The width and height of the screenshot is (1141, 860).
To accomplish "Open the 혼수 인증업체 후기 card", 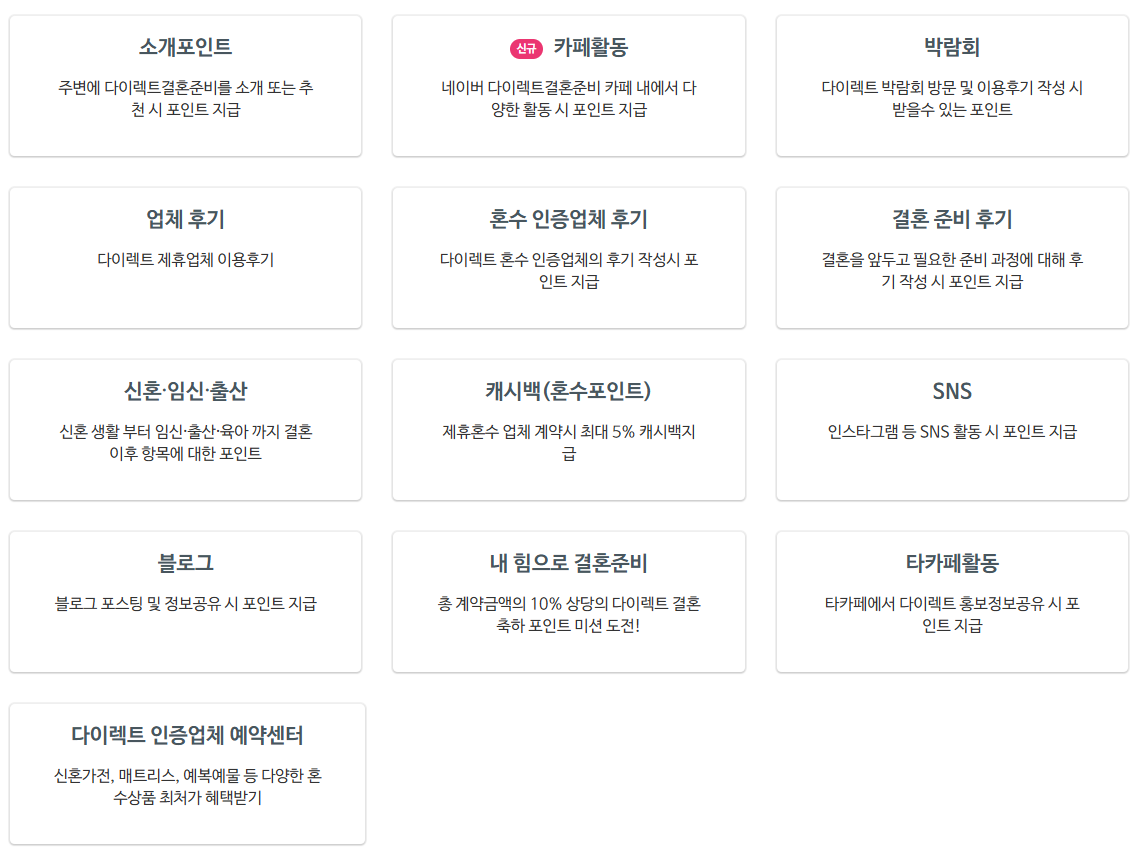I will click(569, 255).
